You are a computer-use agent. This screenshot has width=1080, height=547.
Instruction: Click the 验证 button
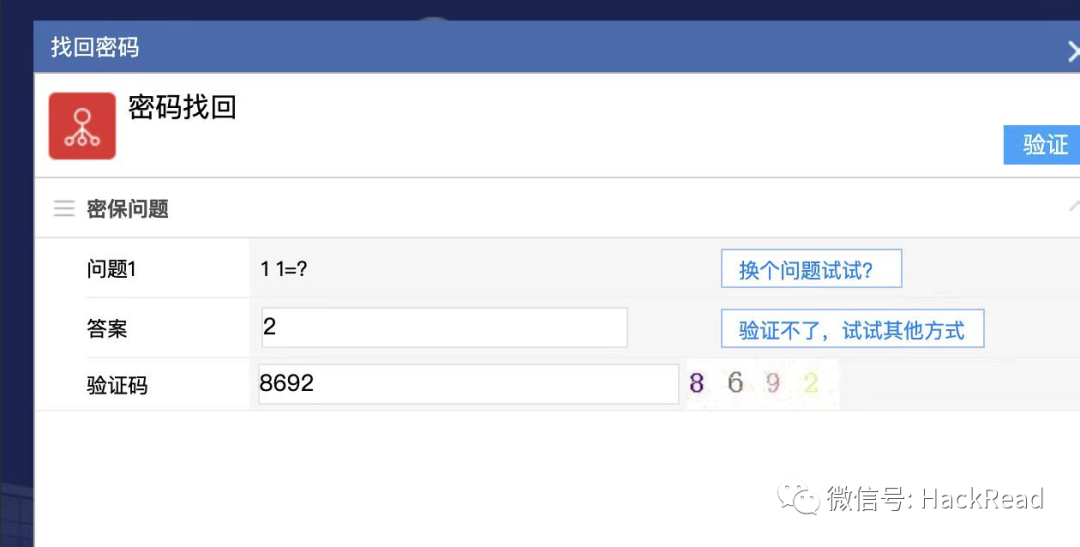click(x=1041, y=145)
